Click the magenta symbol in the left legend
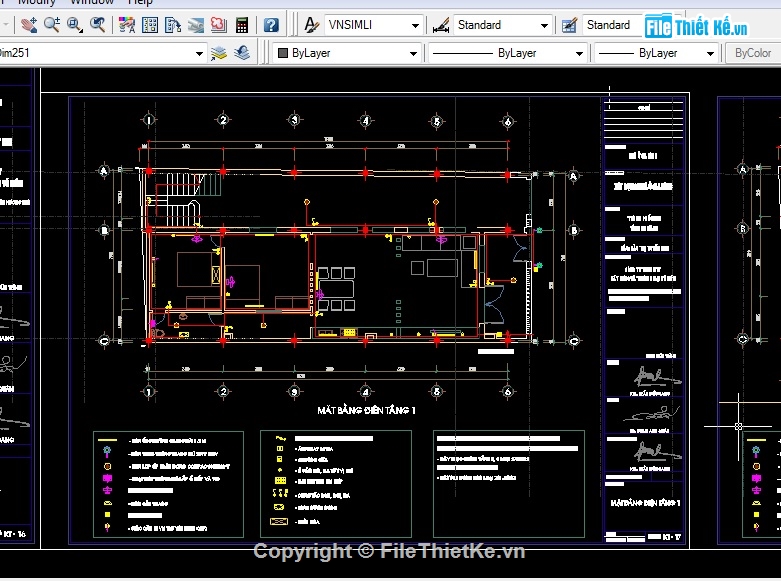781x581 pixels. pos(107,478)
